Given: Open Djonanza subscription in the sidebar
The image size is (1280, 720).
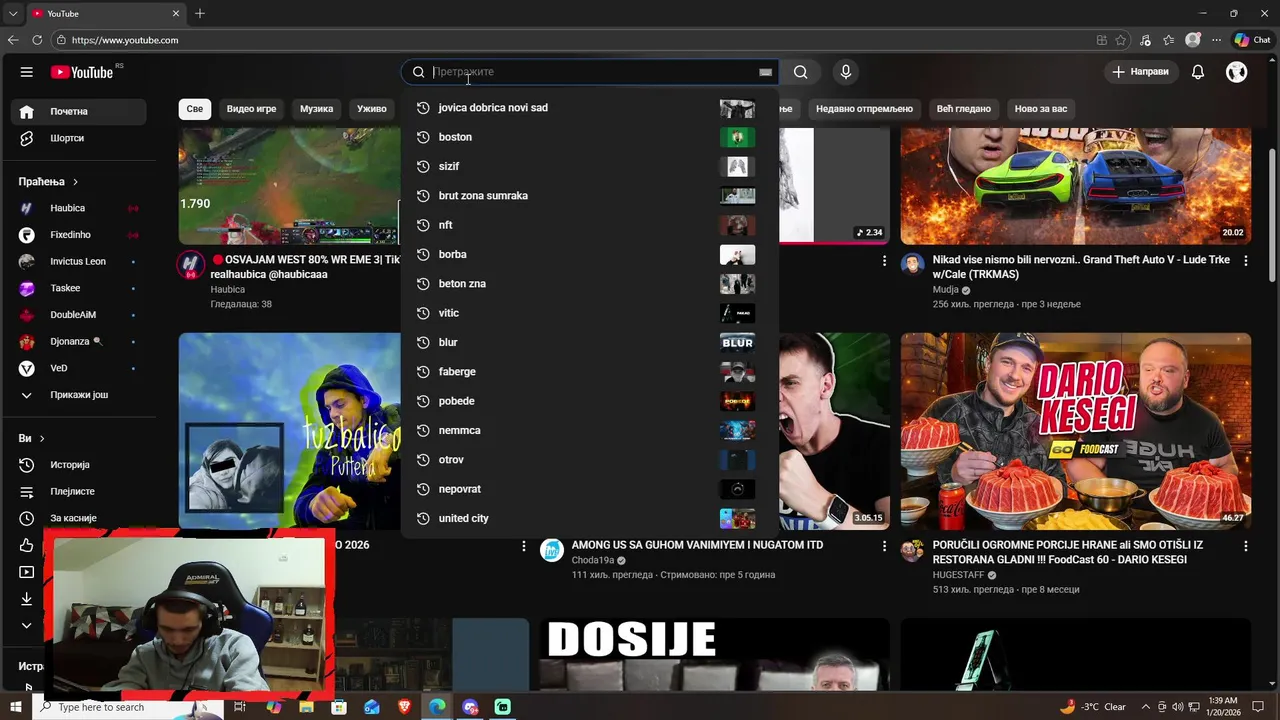Looking at the screenshot, I should [x=79, y=342].
